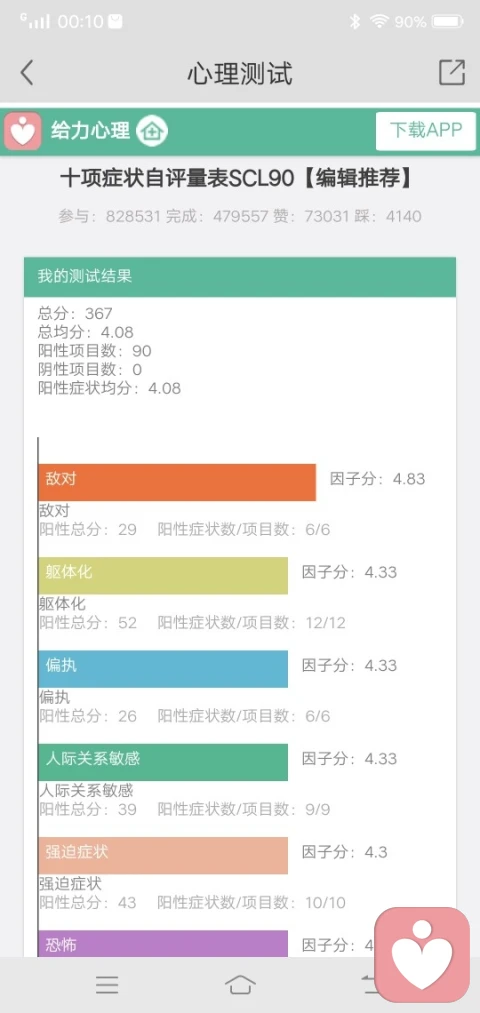Tap the 我的测试结果 header
The height and width of the screenshot is (1013, 480).
(x=240, y=277)
